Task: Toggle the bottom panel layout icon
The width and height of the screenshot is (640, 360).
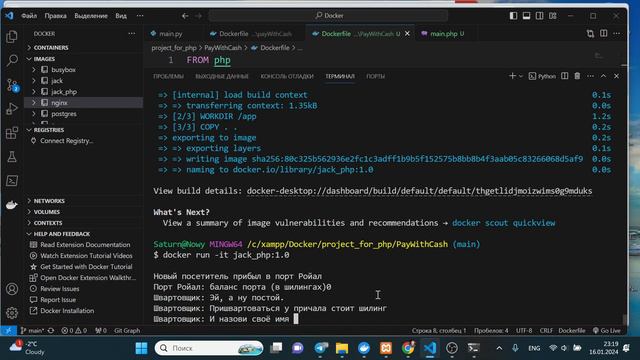Action: 527,16
